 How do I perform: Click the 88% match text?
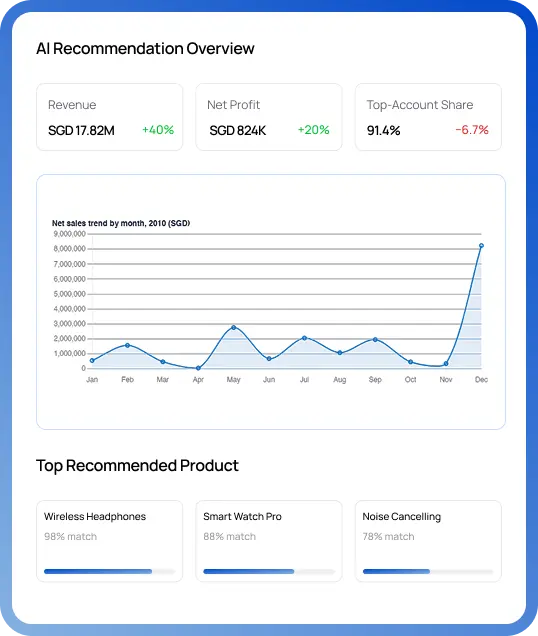click(x=230, y=537)
